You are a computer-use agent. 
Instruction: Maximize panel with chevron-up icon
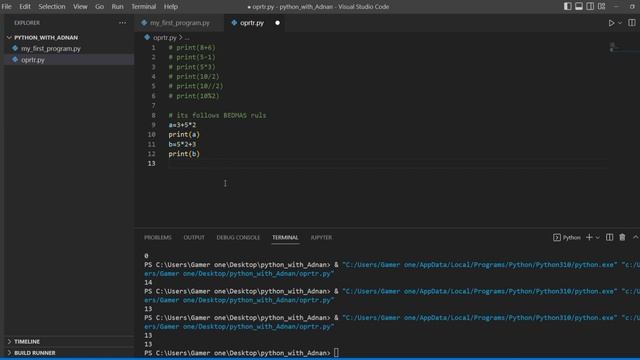click(x=636, y=238)
